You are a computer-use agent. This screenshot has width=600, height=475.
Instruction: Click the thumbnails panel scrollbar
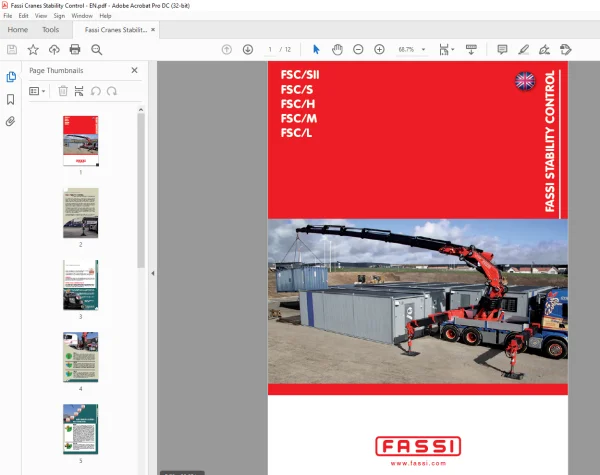point(141,190)
